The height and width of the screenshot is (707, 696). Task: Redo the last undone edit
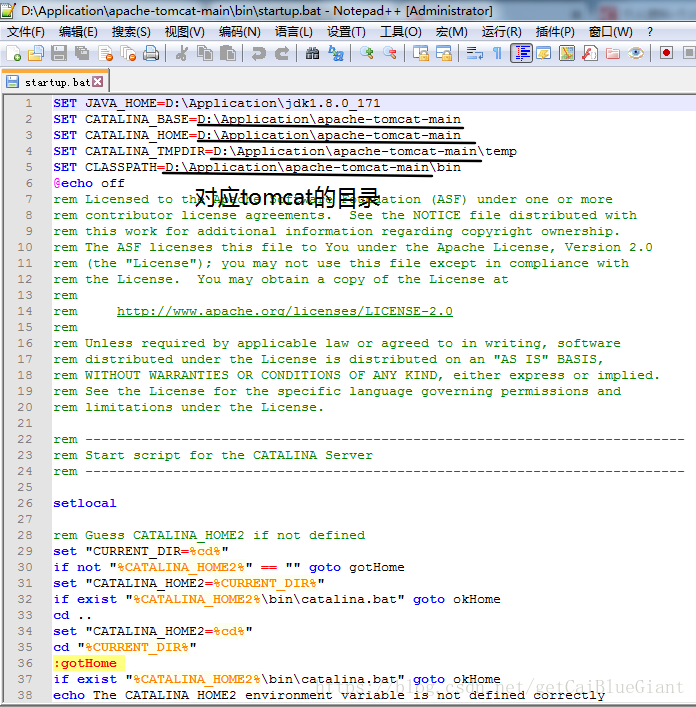pos(282,53)
